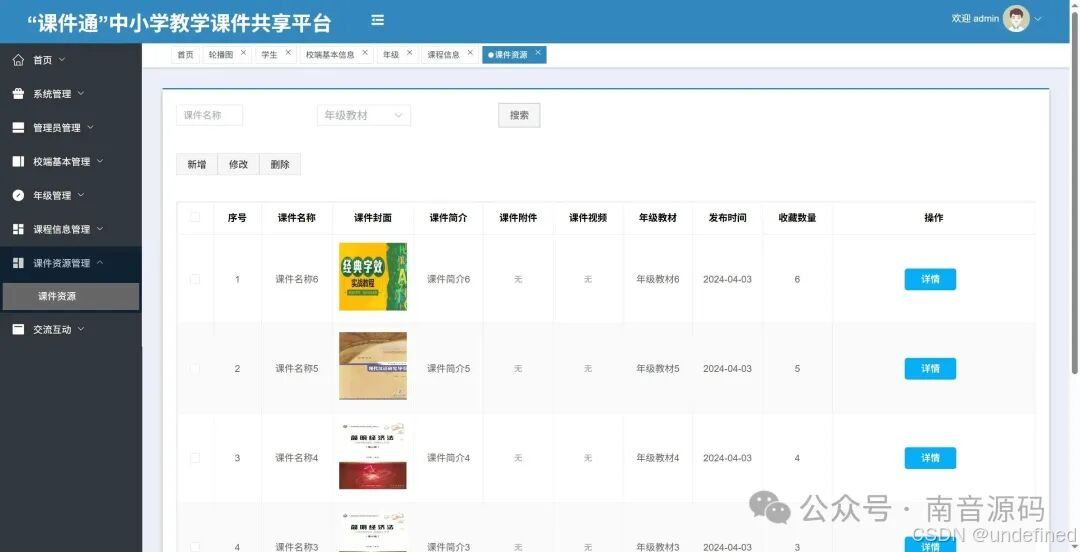The width and height of the screenshot is (1080, 552).
Task: Click the 管理员管理 sidebar icon
Action: 19,127
